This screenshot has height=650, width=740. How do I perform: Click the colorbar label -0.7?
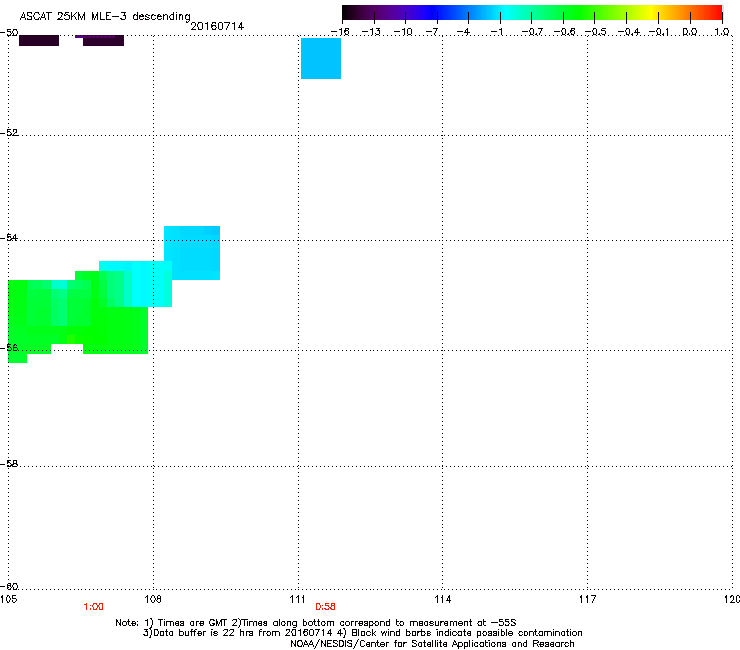point(532,32)
